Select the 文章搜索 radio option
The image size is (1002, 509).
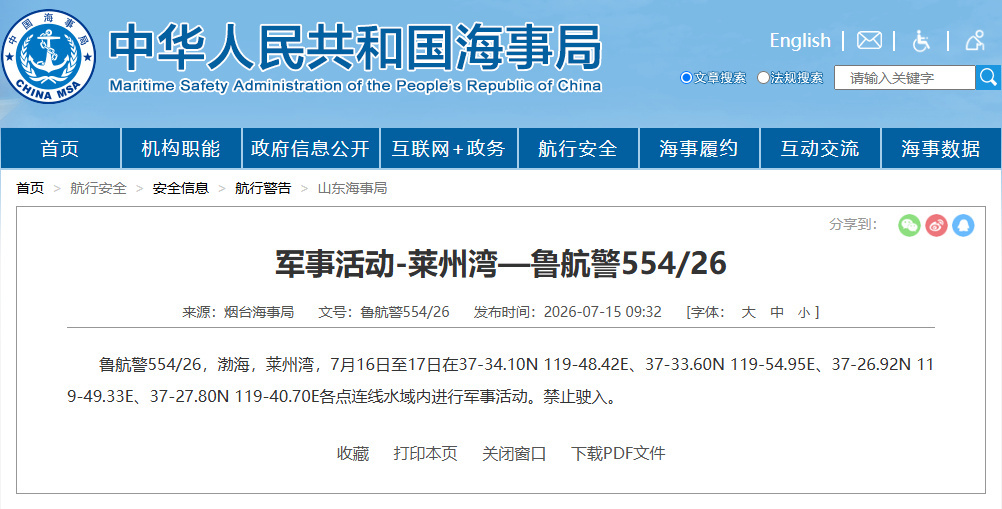point(687,78)
